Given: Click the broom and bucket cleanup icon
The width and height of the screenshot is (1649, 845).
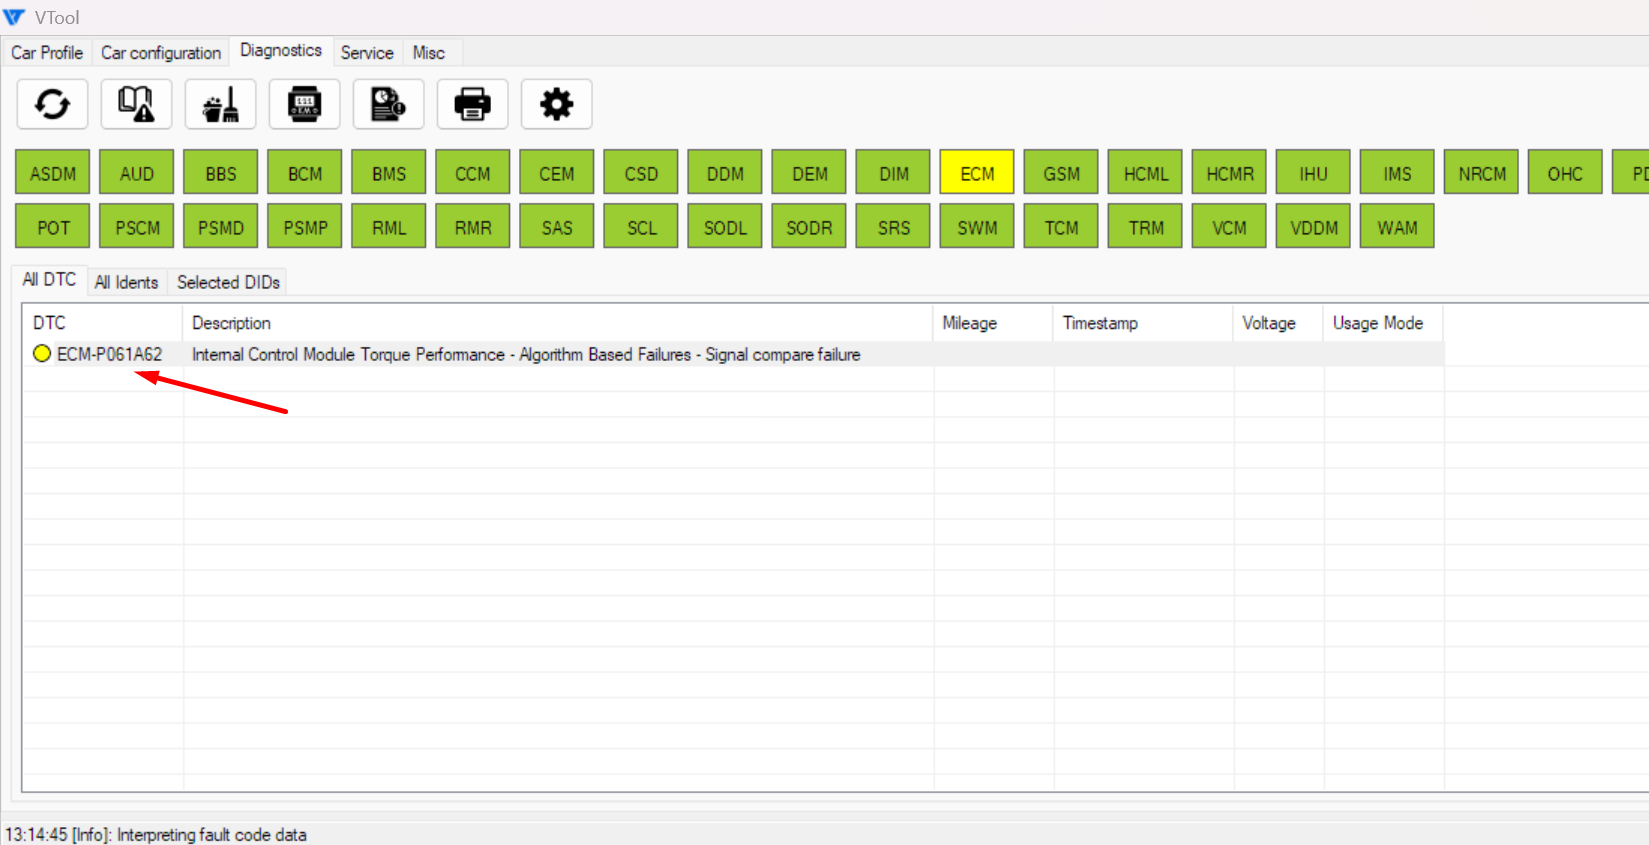Looking at the screenshot, I should (x=220, y=104).
